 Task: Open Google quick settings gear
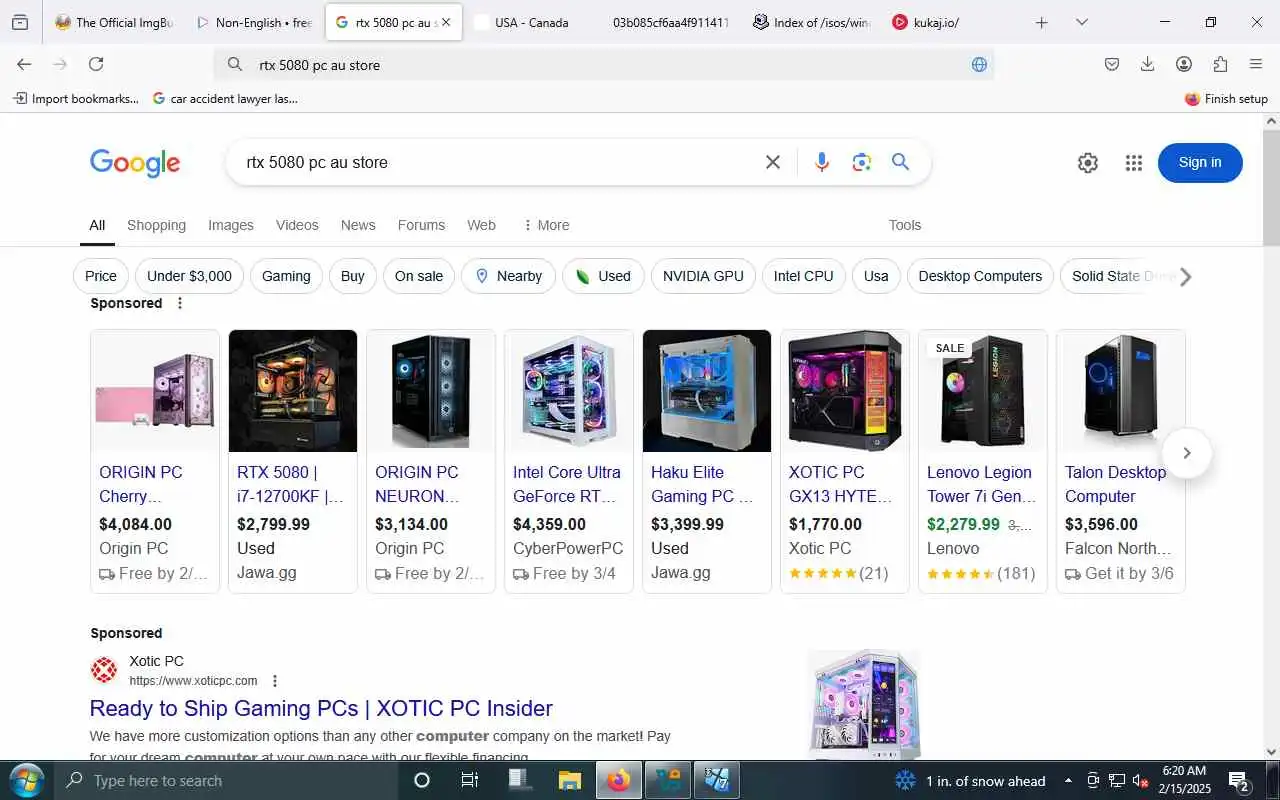coord(1088,163)
